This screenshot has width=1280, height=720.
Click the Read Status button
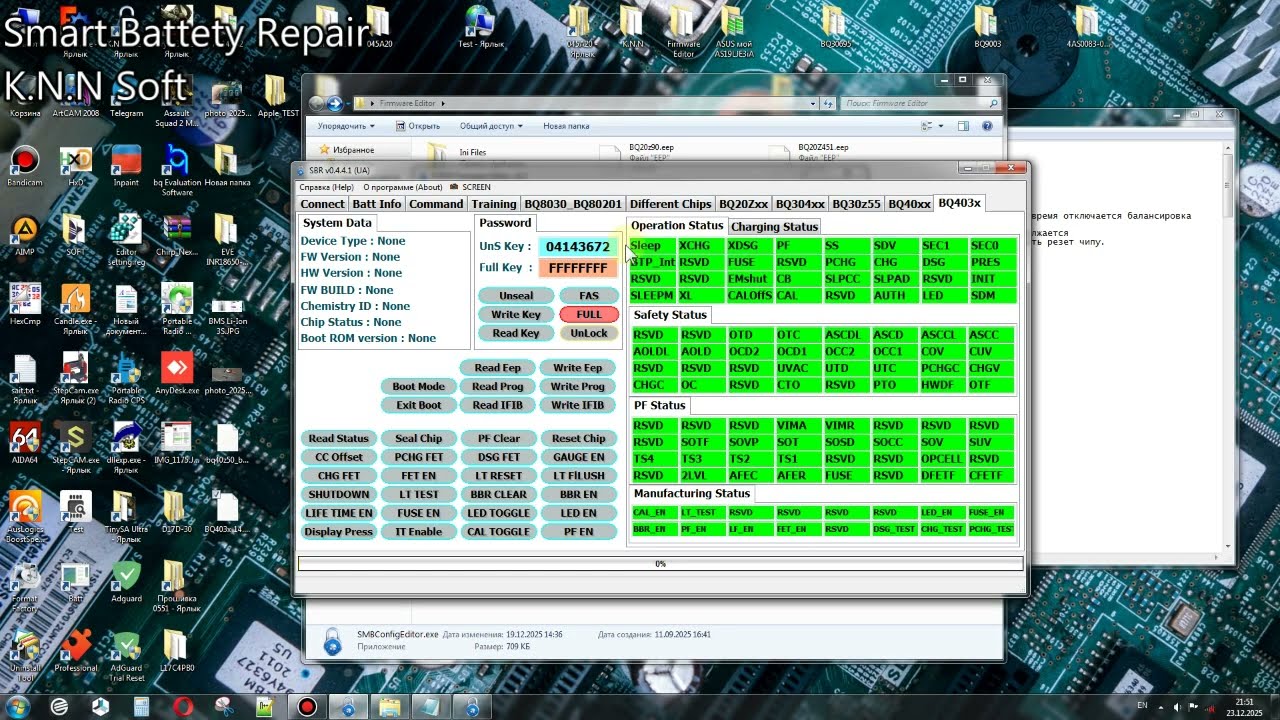[x=338, y=439]
